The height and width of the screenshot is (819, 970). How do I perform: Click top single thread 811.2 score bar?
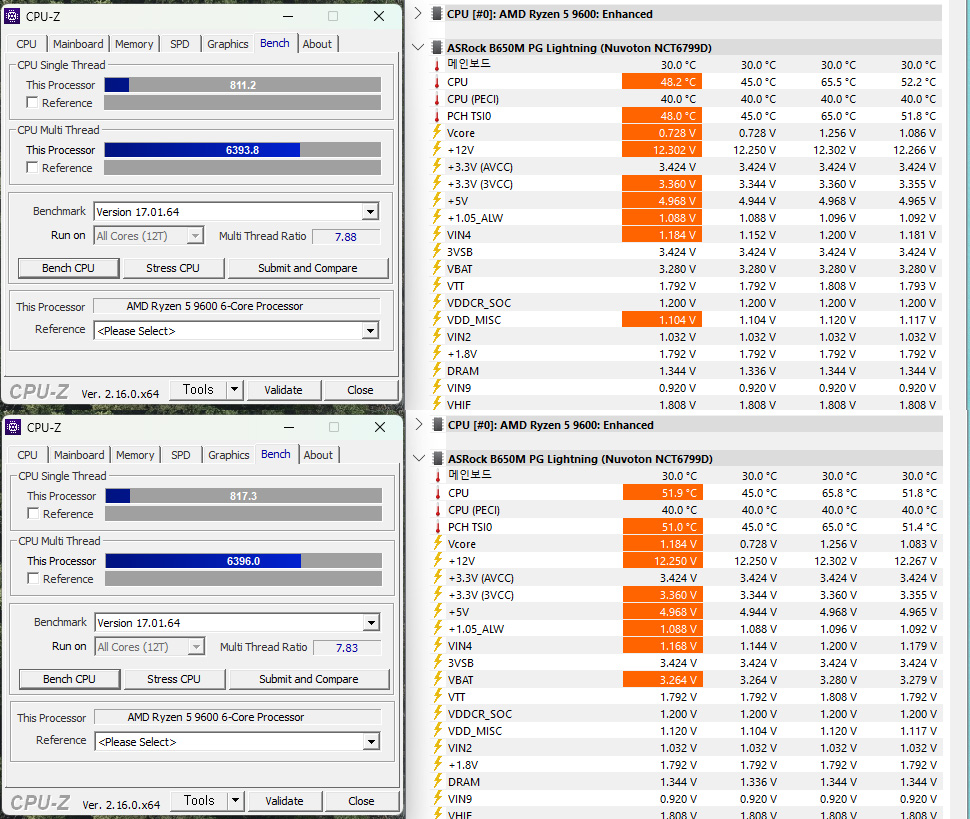pos(242,85)
